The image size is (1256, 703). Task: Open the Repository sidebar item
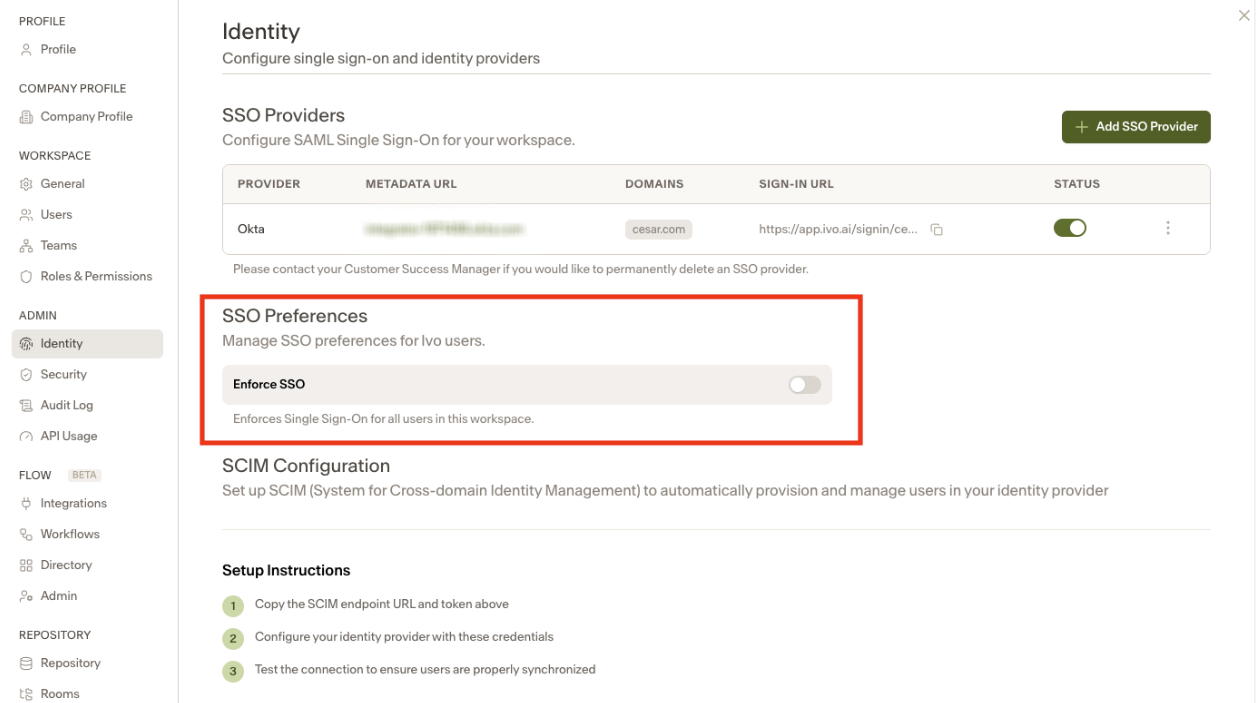70,663
